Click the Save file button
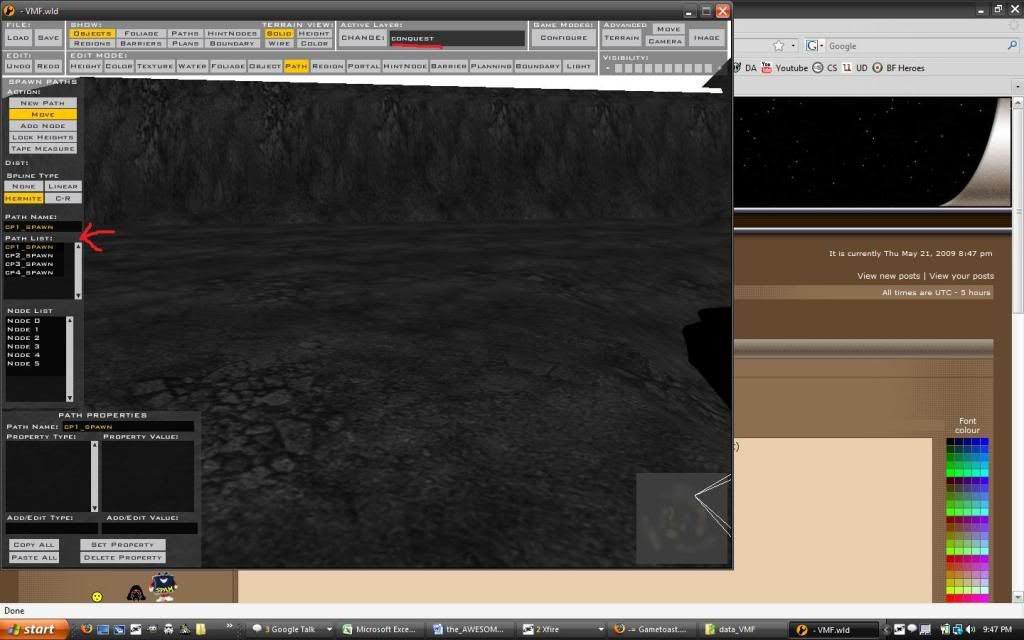This screenshot has width=1024, height=640. point(48,38)
